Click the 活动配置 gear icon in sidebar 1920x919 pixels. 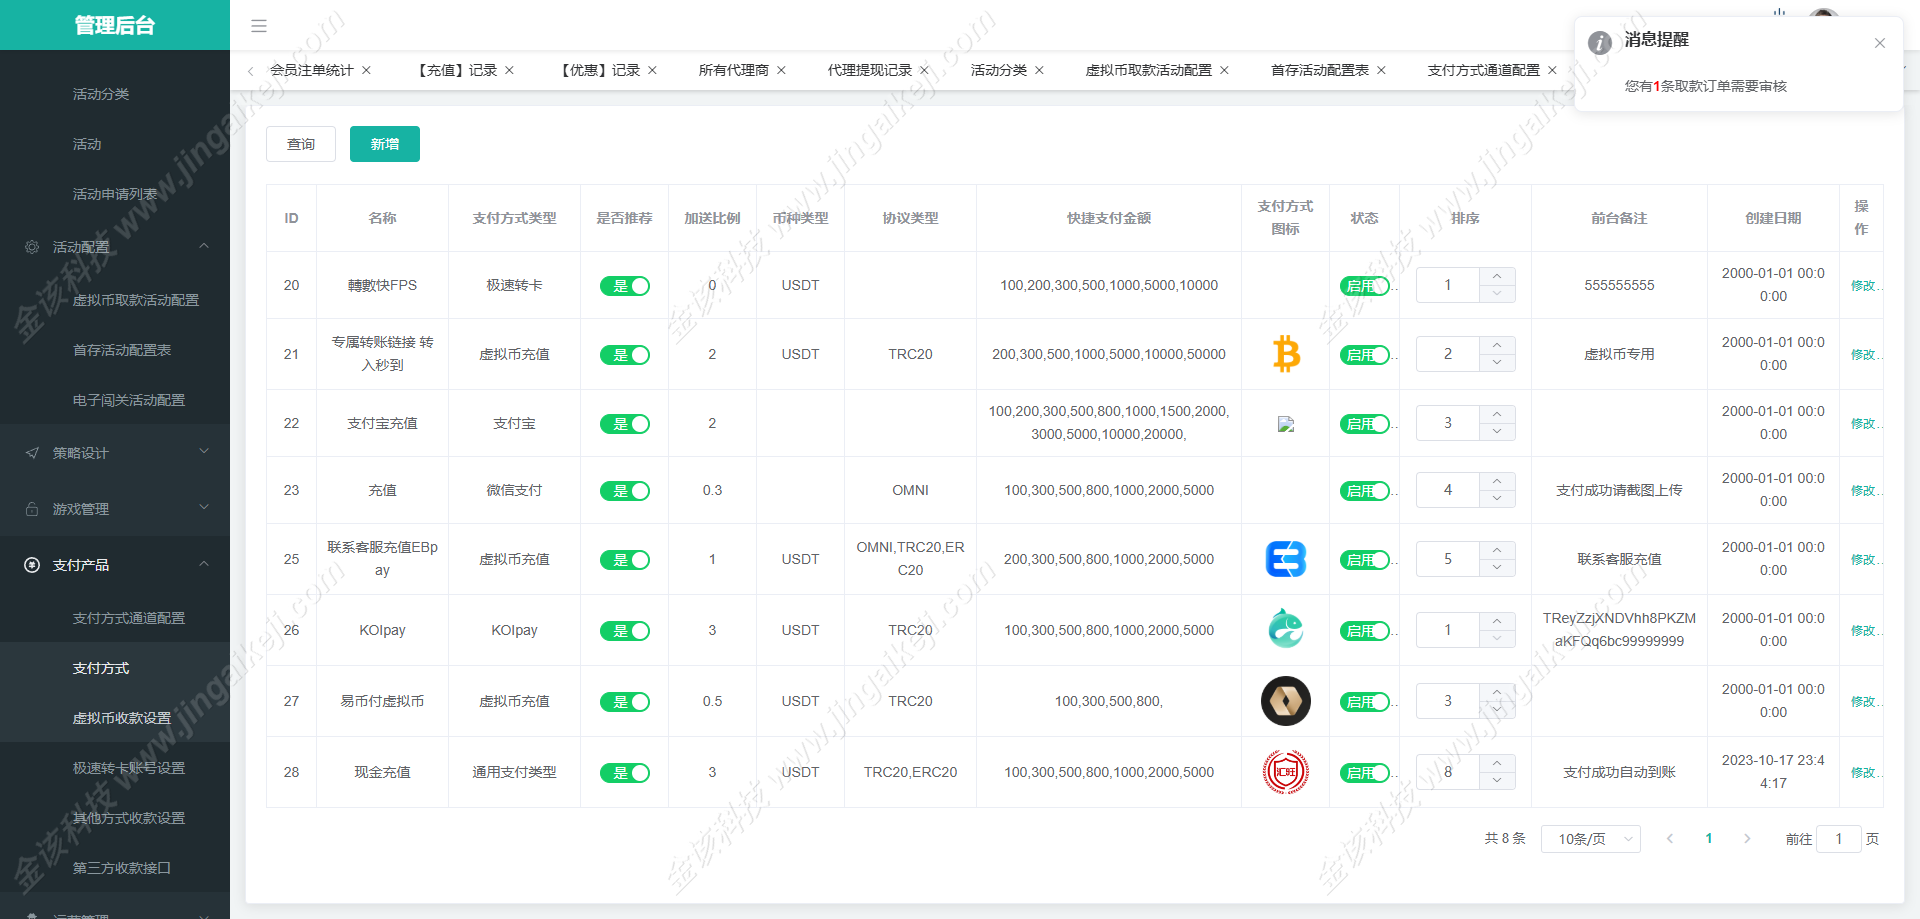32,247
